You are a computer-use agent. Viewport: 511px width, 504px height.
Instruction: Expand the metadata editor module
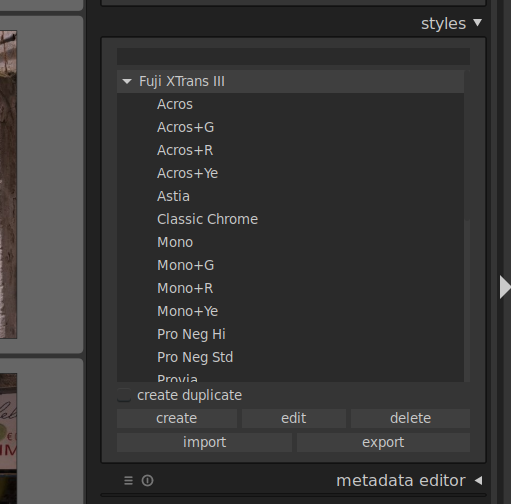tap(409, 481)
